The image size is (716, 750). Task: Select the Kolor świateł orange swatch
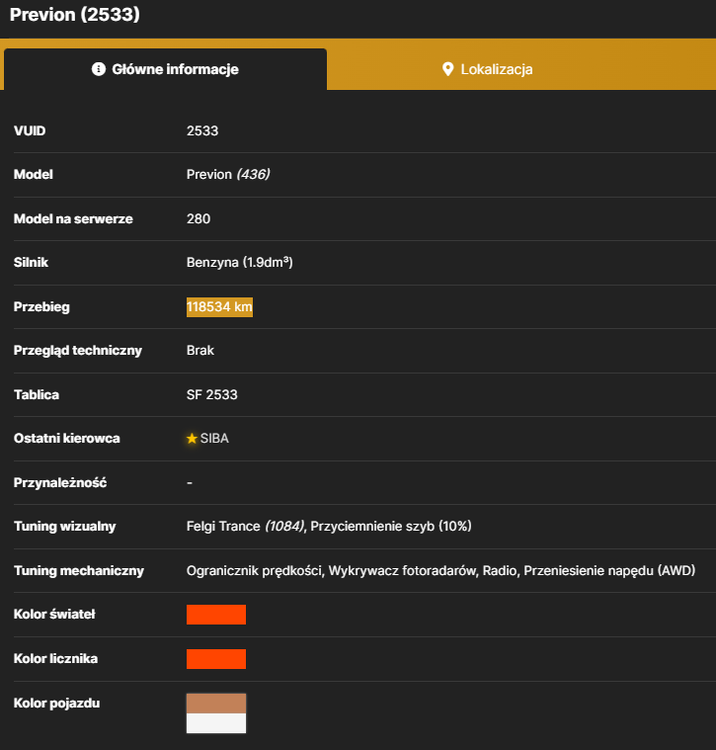point(216,615)
